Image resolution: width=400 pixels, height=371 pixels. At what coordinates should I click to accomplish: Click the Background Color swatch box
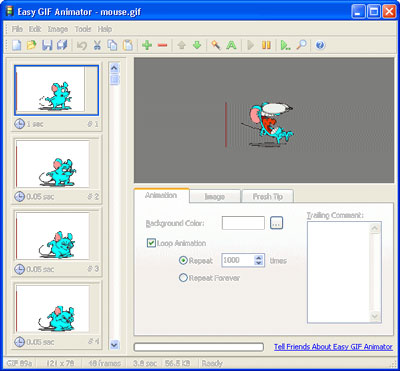[243, 223]
